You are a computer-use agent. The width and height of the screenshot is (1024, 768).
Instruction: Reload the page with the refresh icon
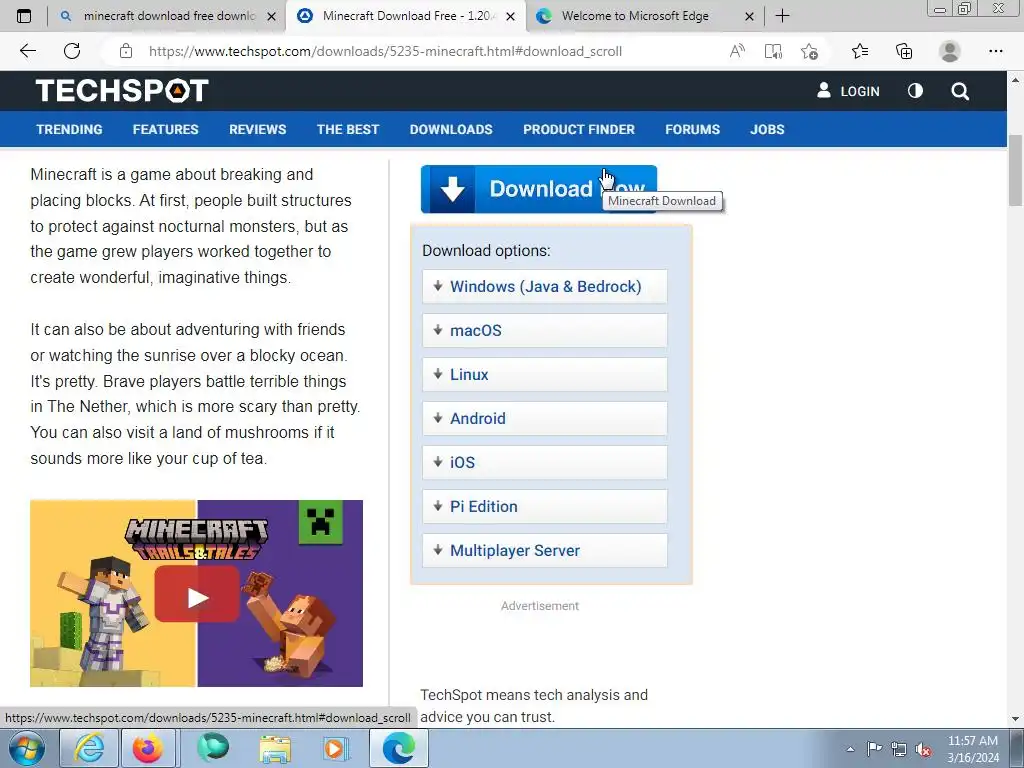pos(72,51)
